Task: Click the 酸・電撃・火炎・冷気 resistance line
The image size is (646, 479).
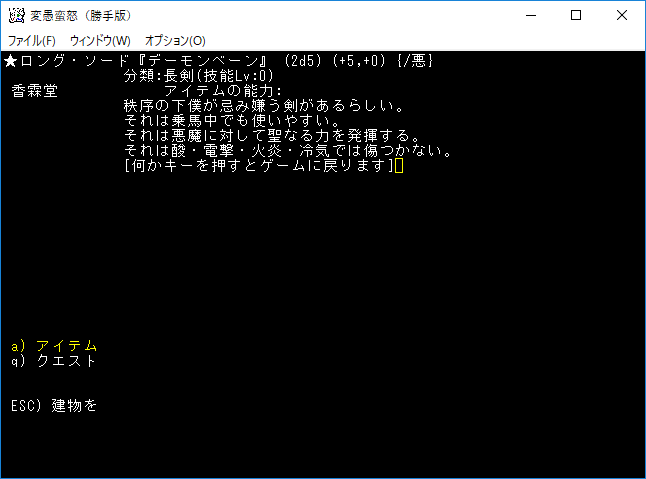Action: tap(288, 151)
